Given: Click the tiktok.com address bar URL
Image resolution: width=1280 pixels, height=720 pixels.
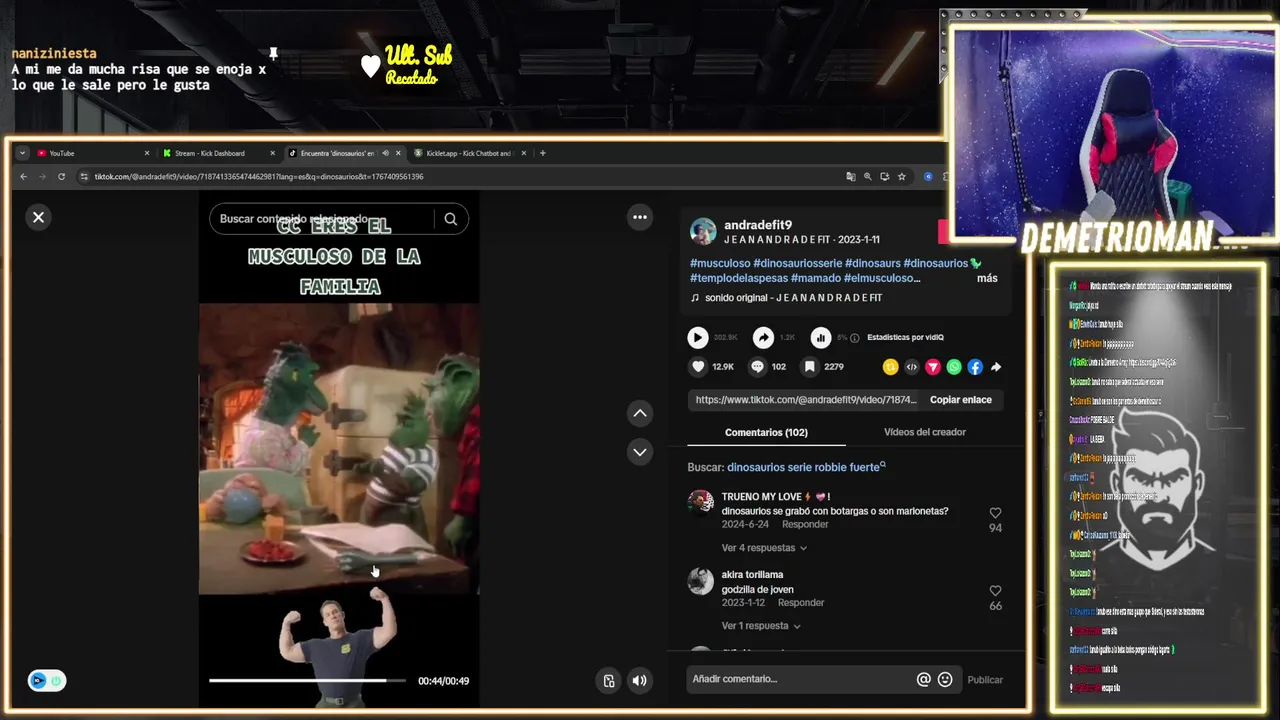Looking at the screenshot, I should tap(259, 176).
